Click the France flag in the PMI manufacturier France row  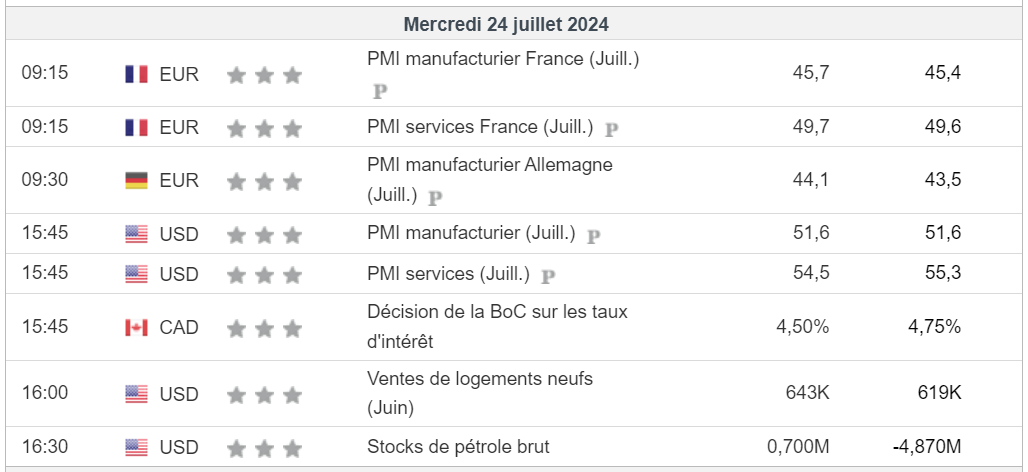pyautogui.click(x=136, y=74)
